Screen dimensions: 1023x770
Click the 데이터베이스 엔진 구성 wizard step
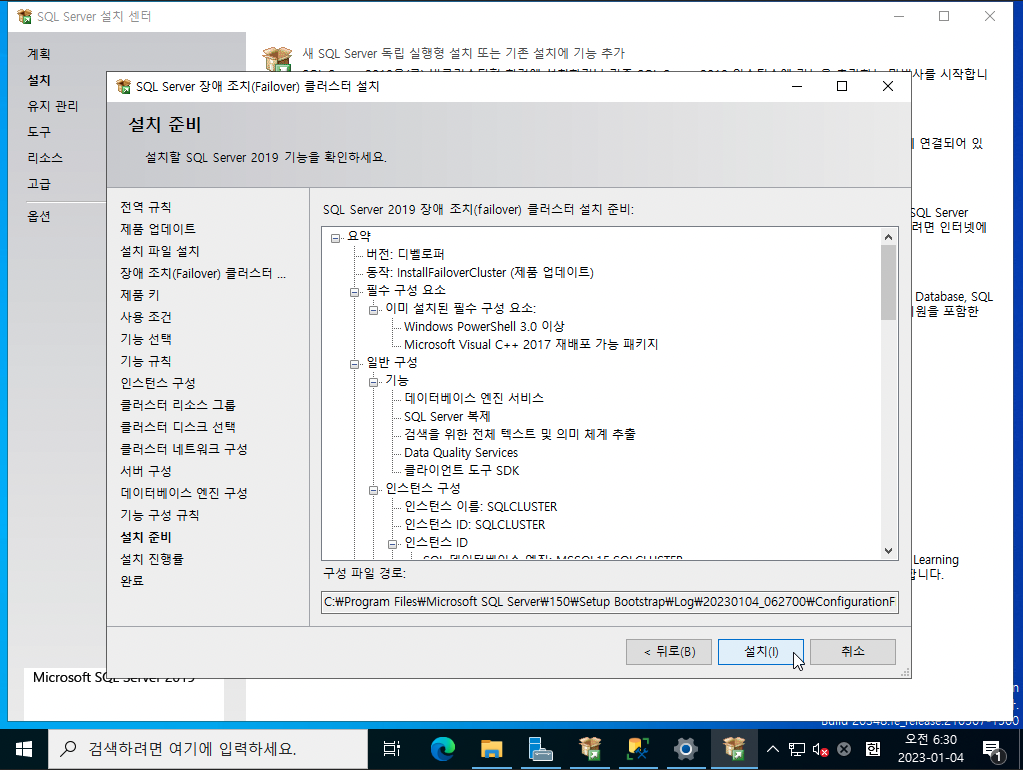click(183, 493)
